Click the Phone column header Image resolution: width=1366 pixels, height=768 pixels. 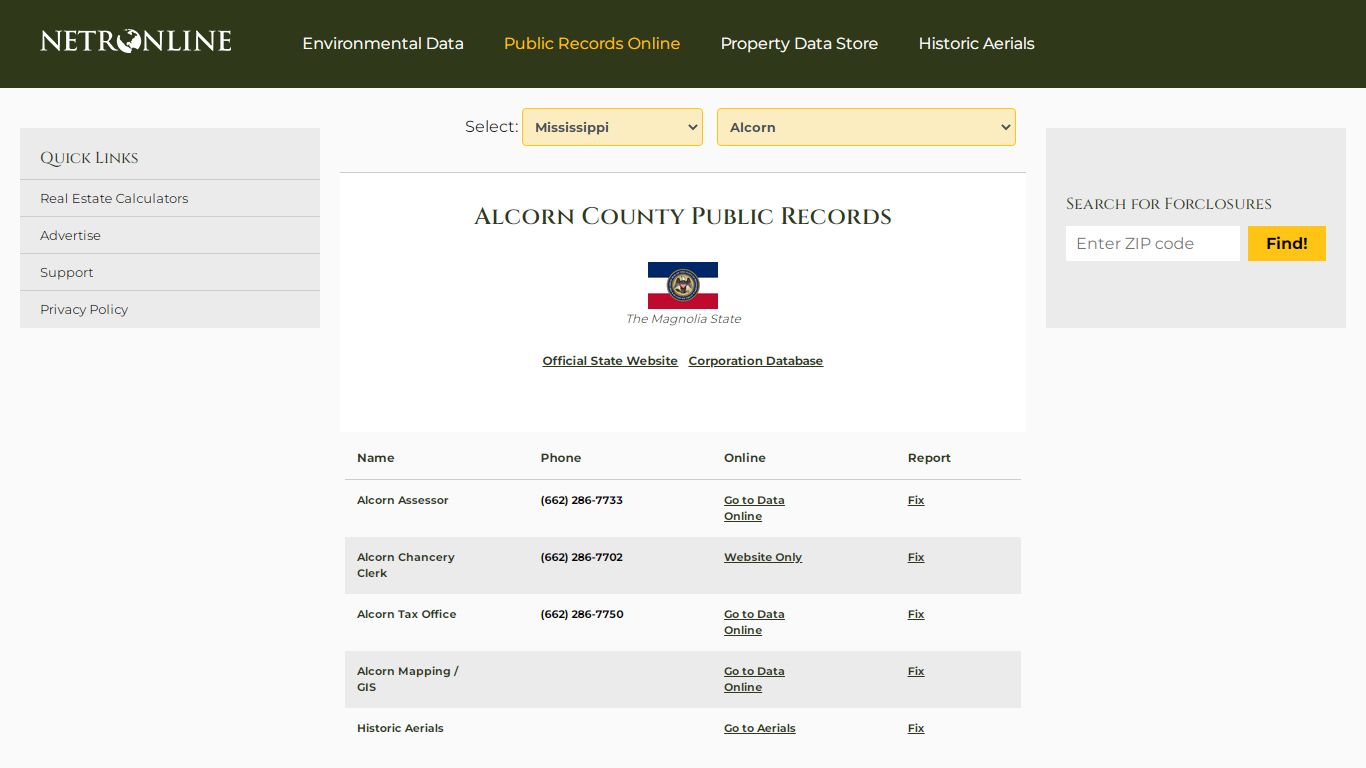click(x=561, y=458)
